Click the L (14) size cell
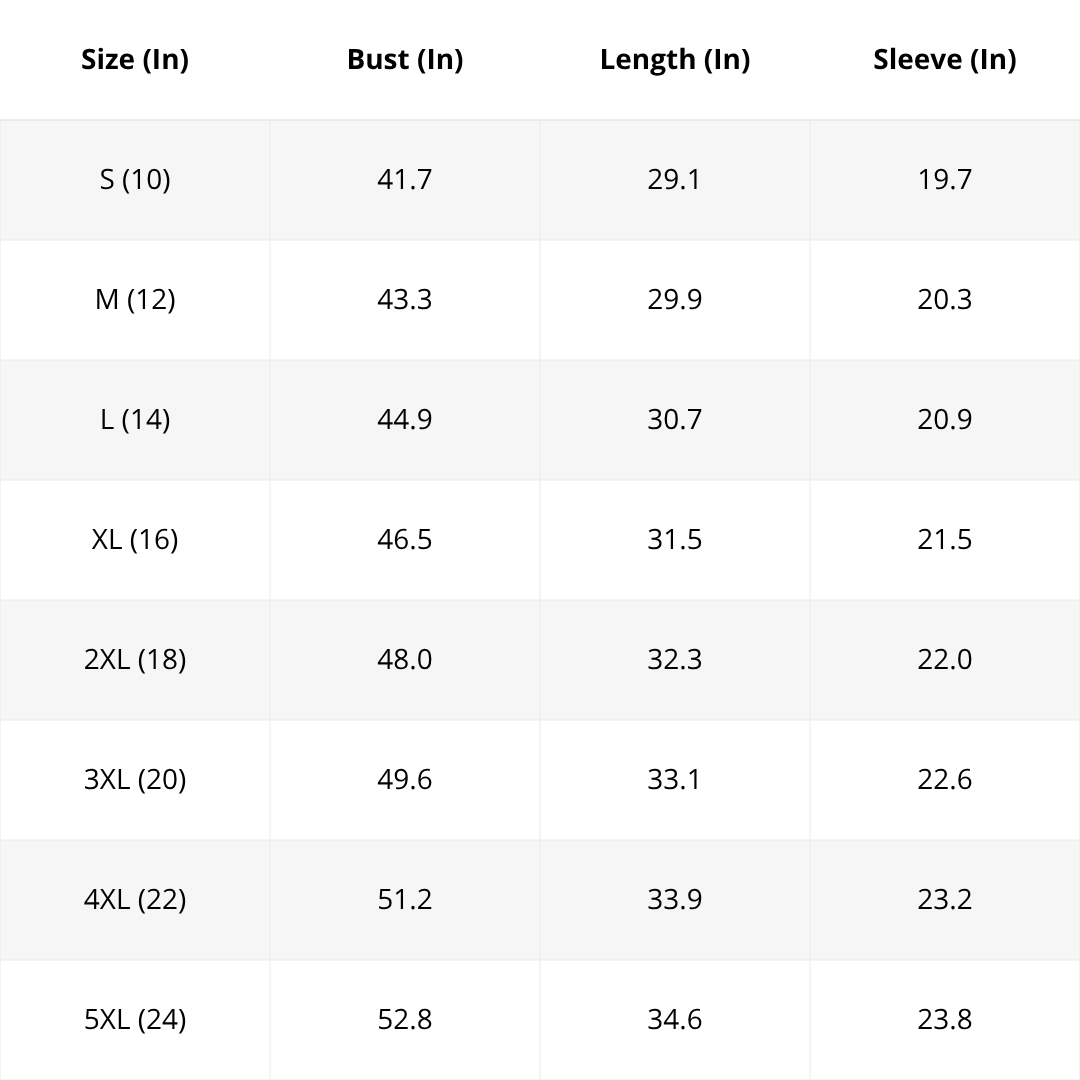The height and width of the screenshot is (1080, 1080). [x=135, y=419]
